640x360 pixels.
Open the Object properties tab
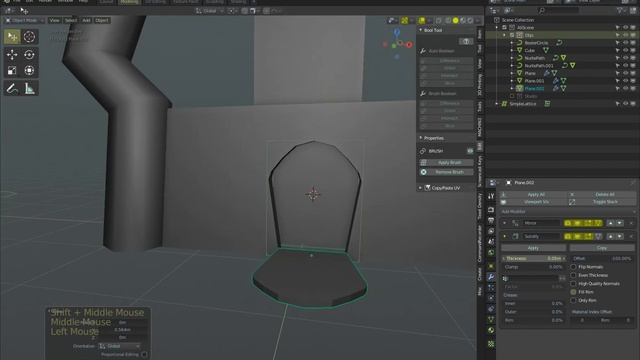point(491,266)
